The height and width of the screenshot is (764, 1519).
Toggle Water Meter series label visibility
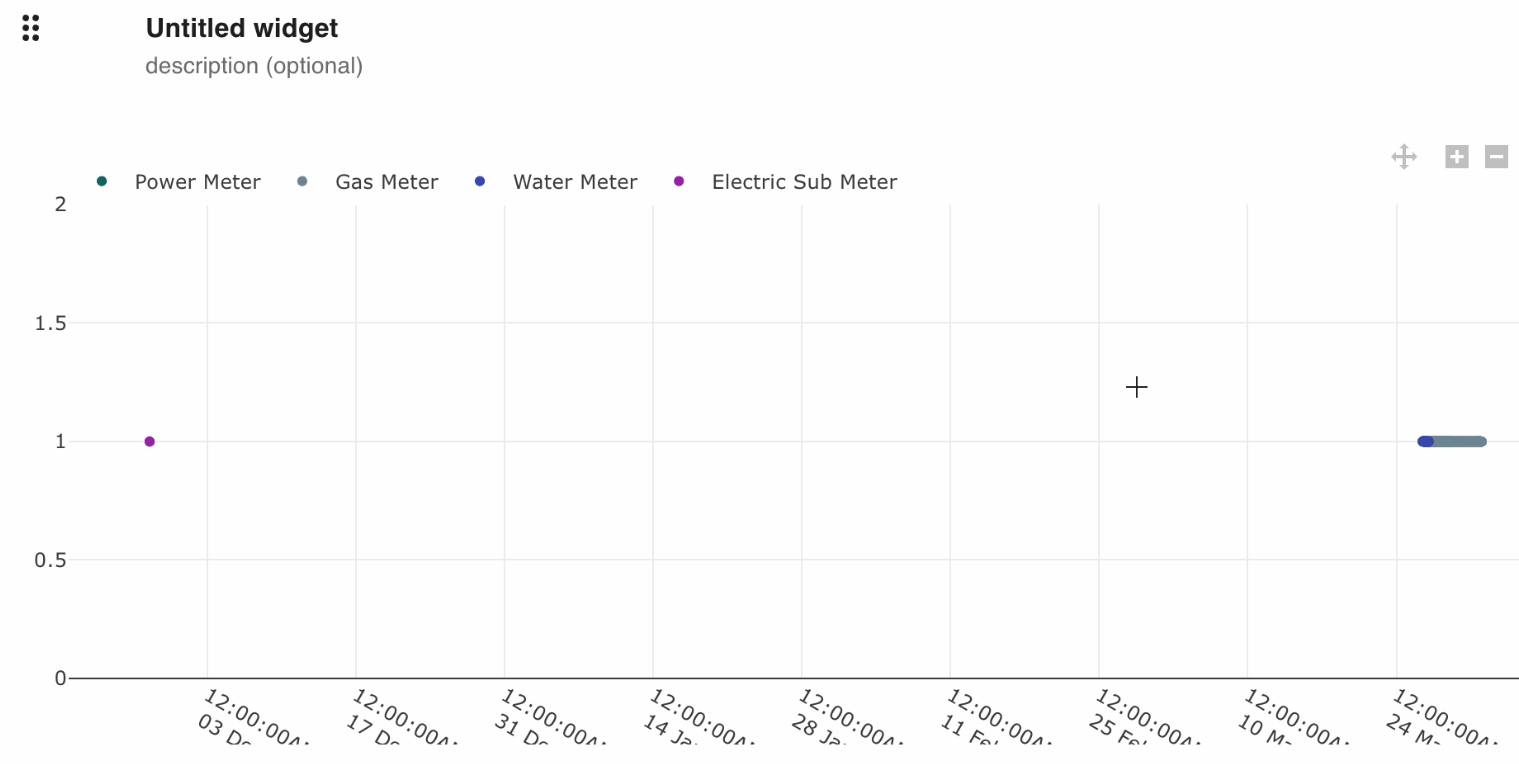pos(574,182)
